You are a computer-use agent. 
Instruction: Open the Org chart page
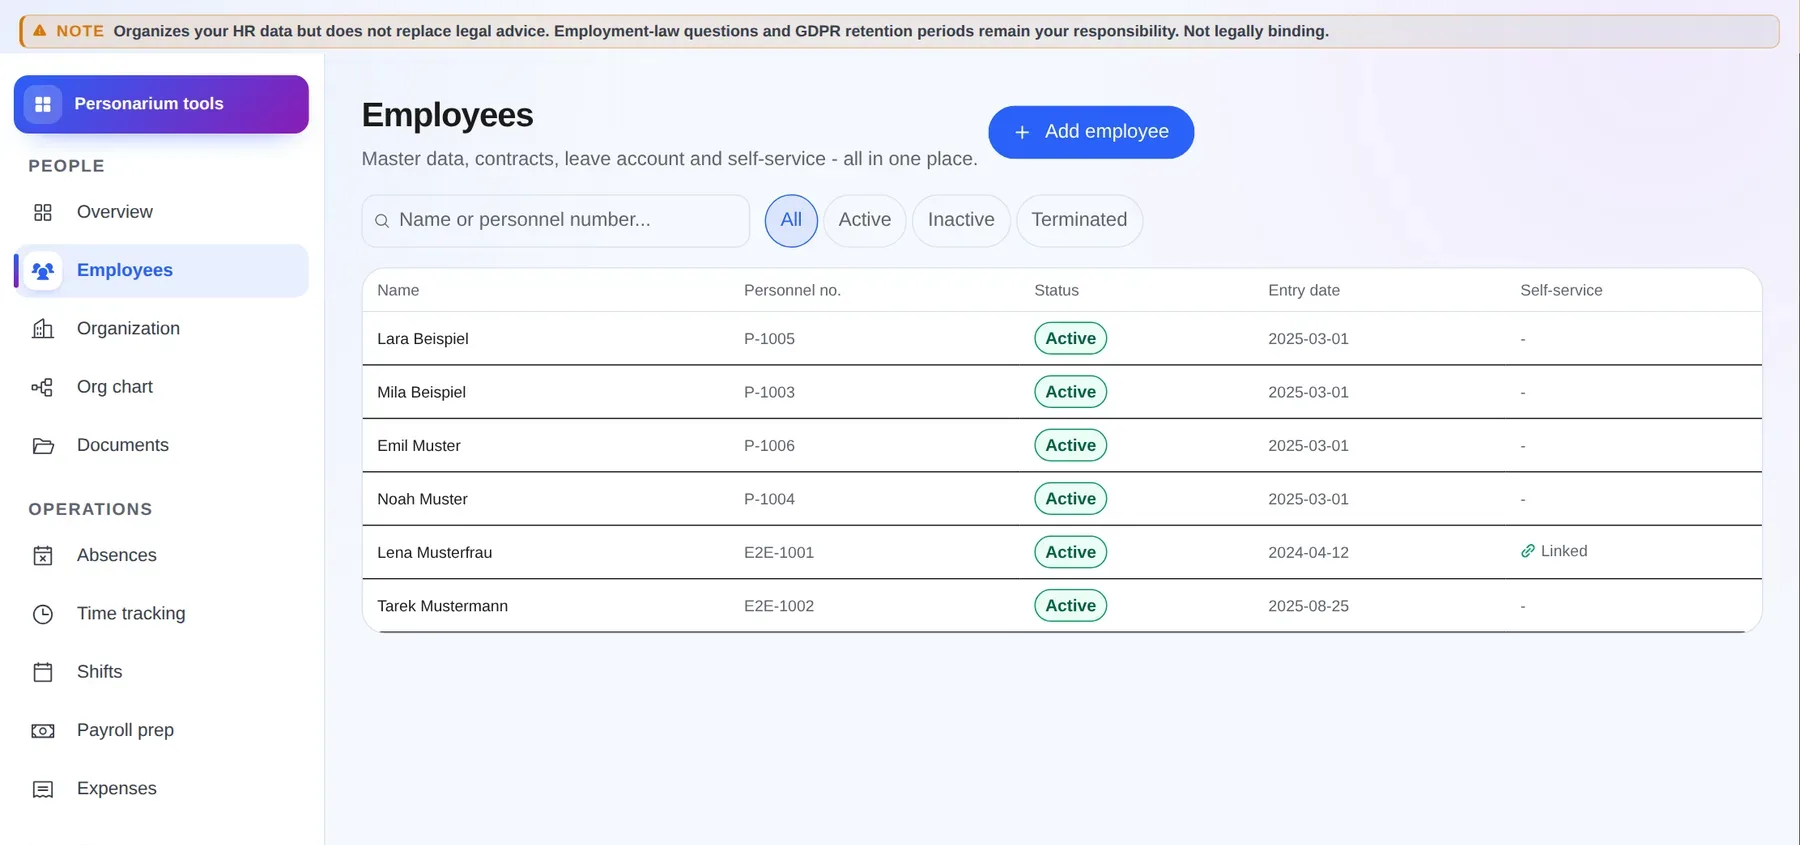pos(161,387)
